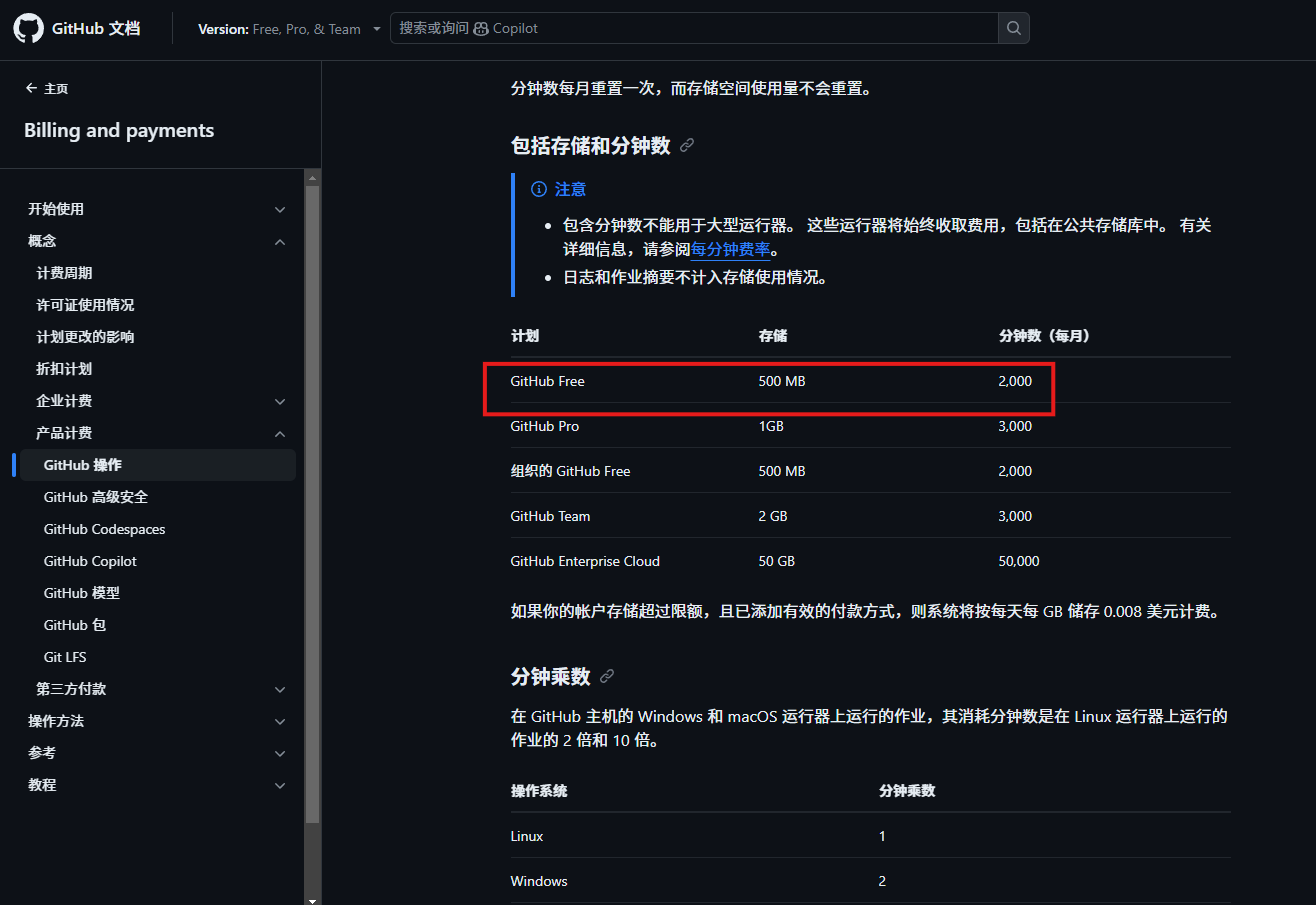Click link icon beside 包括存储和分钟数 heading
Image resolution: width=1316 pixels, height=905 pixels.
click(x=687, y=146)
